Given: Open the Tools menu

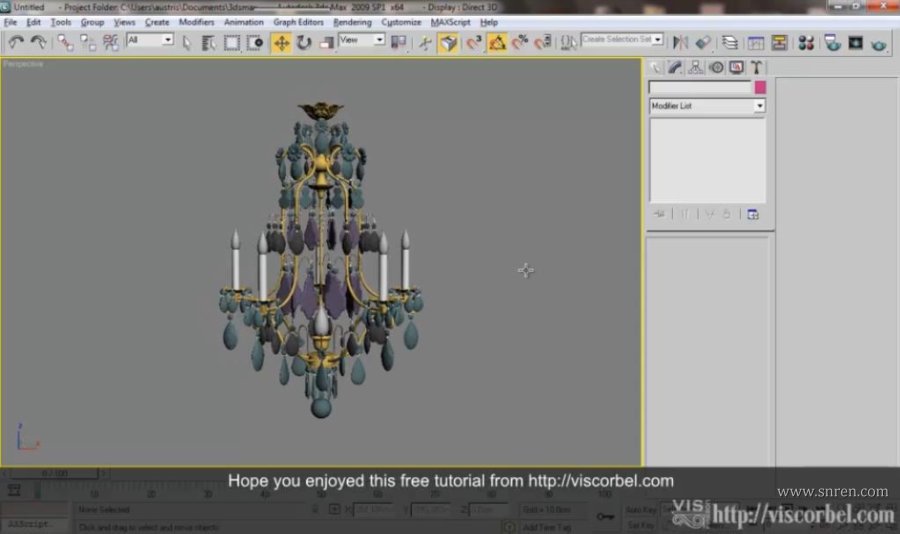Looking at the screenshot, I should (x=61, y=22).
